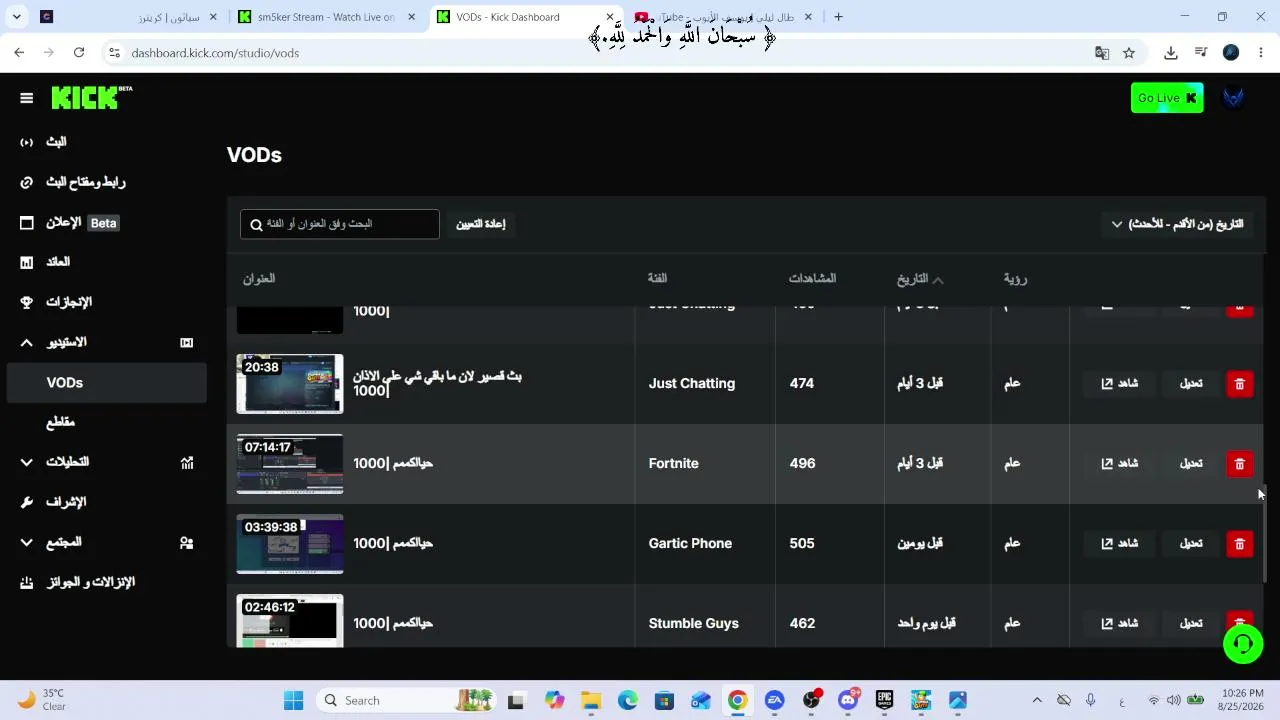Open a new browser tab with the plus button
Image resolution: width=1280 pixels, height=720 pixels.
(x=838, y=17)
